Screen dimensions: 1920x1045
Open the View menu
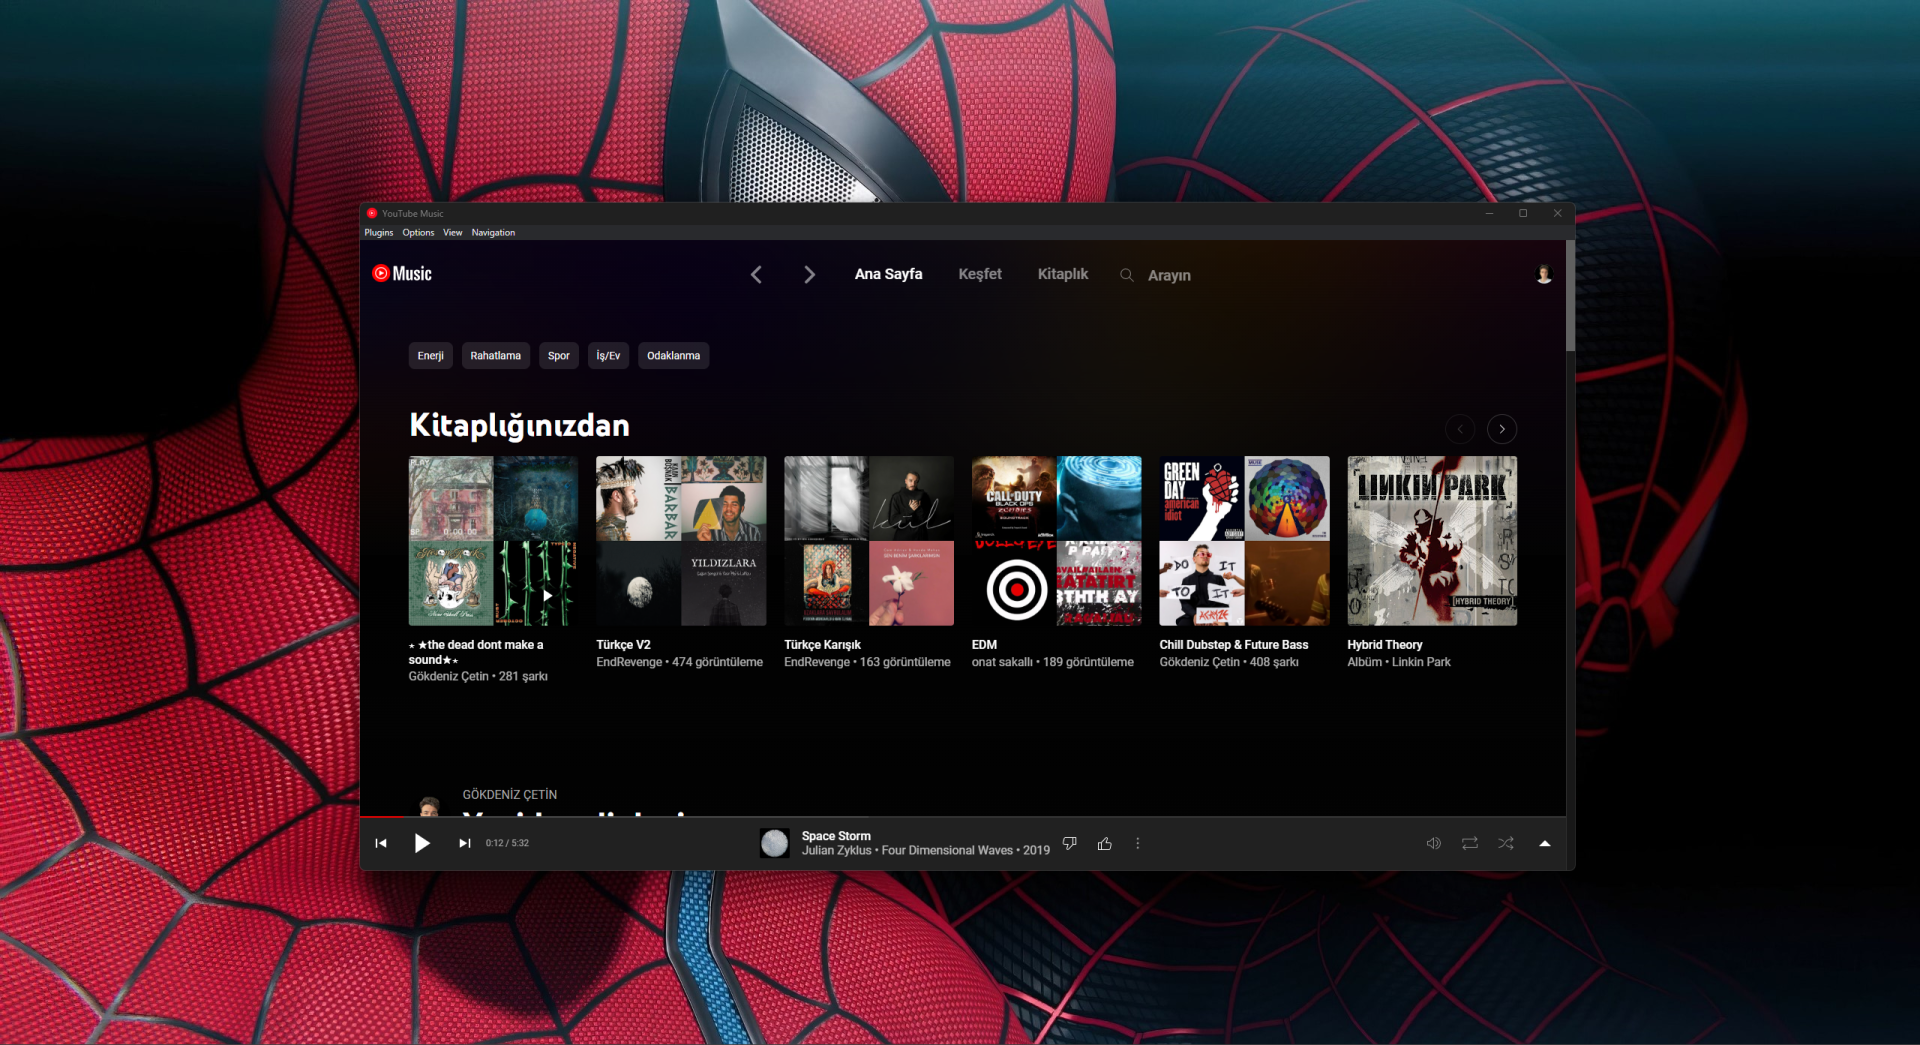(x=453, y=233)
